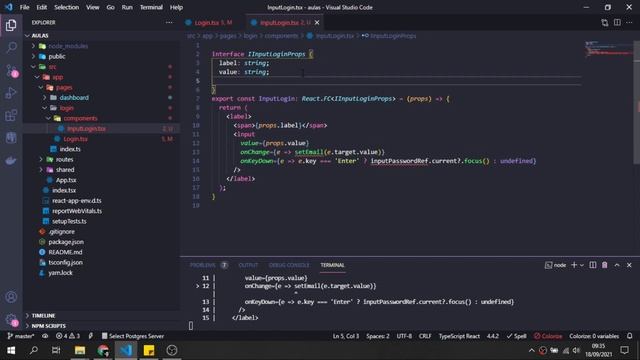Toggle Spell checker in status bar
This screenshot has width=640, height=360.
[516, 336]
